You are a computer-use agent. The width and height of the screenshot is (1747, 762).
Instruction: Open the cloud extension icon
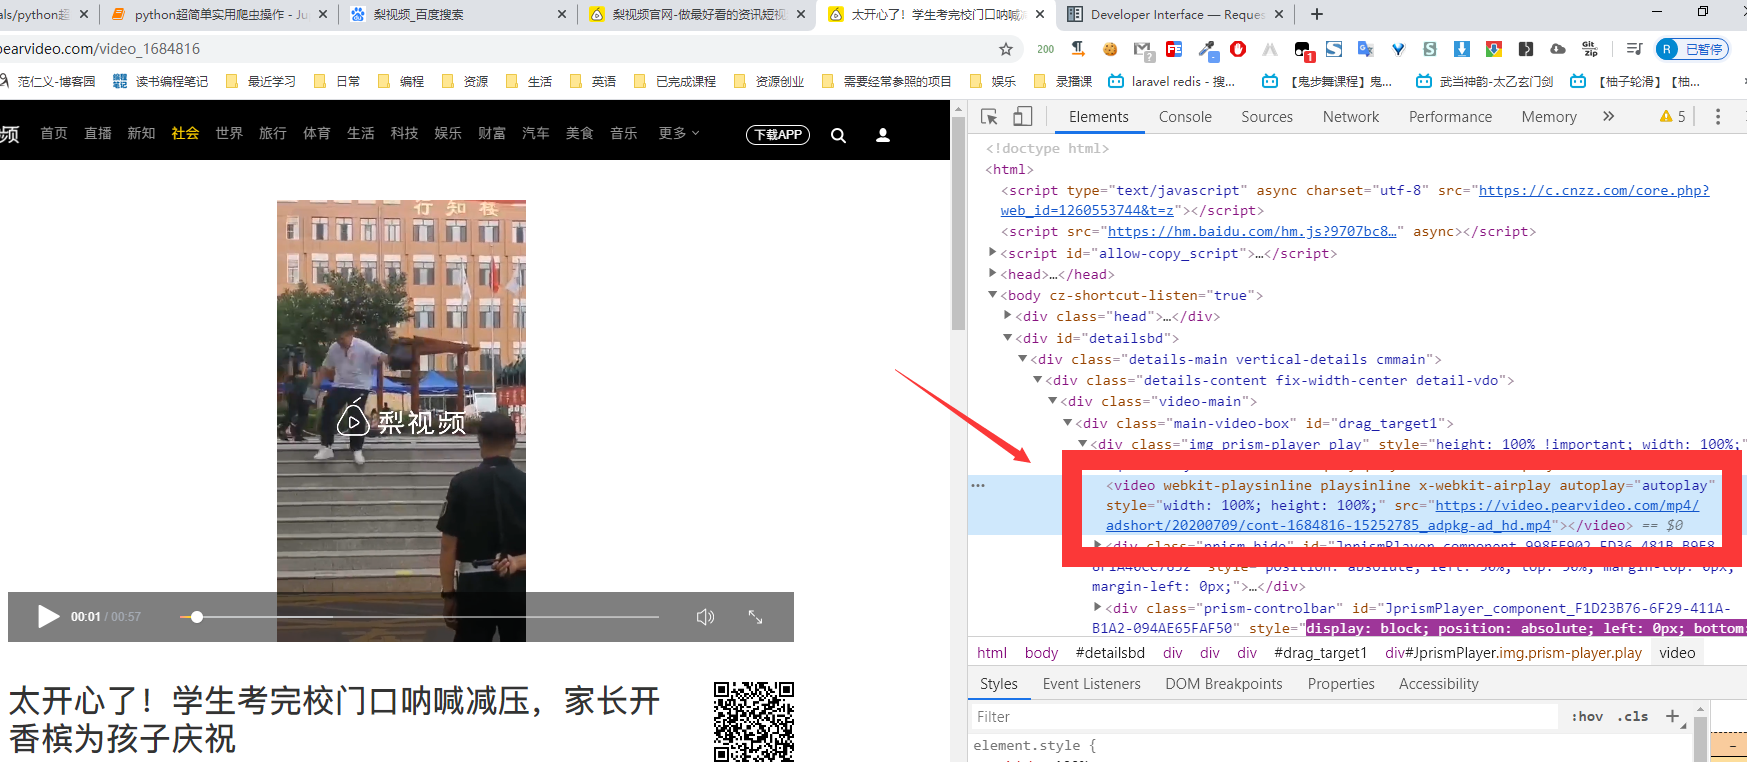[x=1558, y=49]
